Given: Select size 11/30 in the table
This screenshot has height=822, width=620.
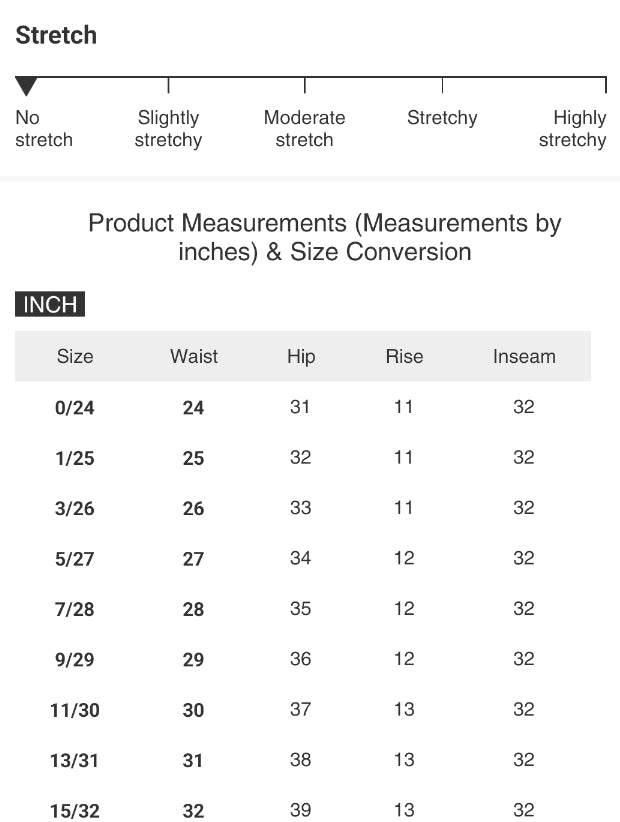Looking at the screenshot, I should coord(75,711).
